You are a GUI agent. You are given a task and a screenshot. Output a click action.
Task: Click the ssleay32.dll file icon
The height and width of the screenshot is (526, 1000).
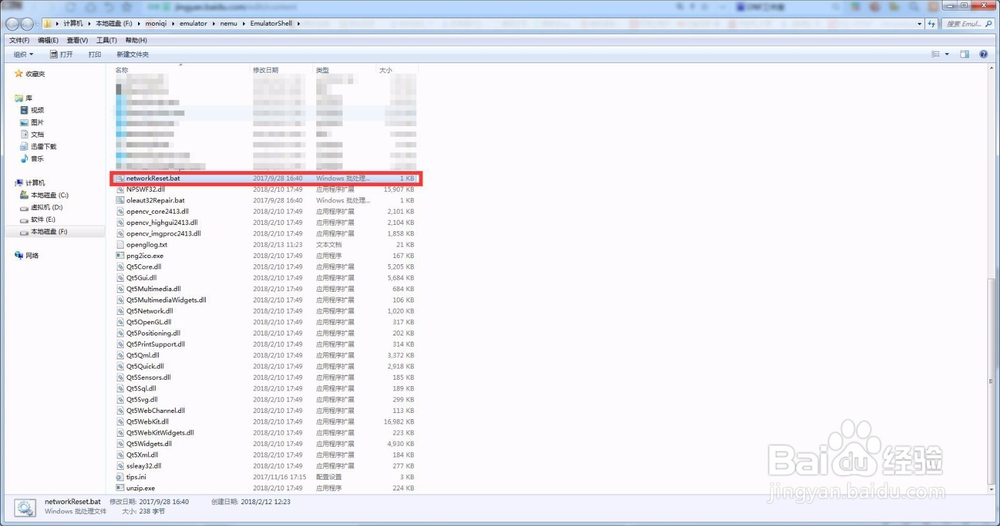(120, 466)
